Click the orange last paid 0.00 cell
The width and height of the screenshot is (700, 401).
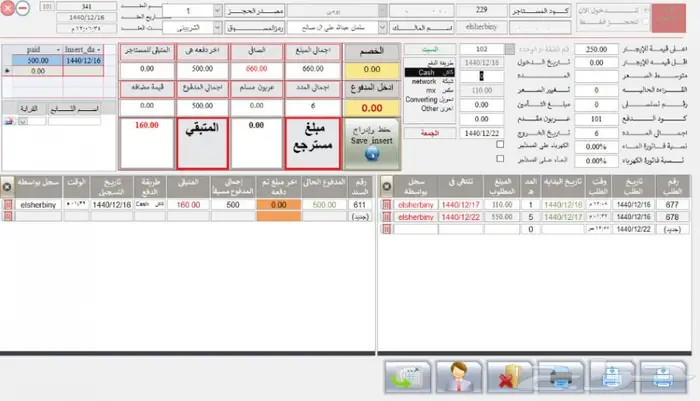(279, 205)
